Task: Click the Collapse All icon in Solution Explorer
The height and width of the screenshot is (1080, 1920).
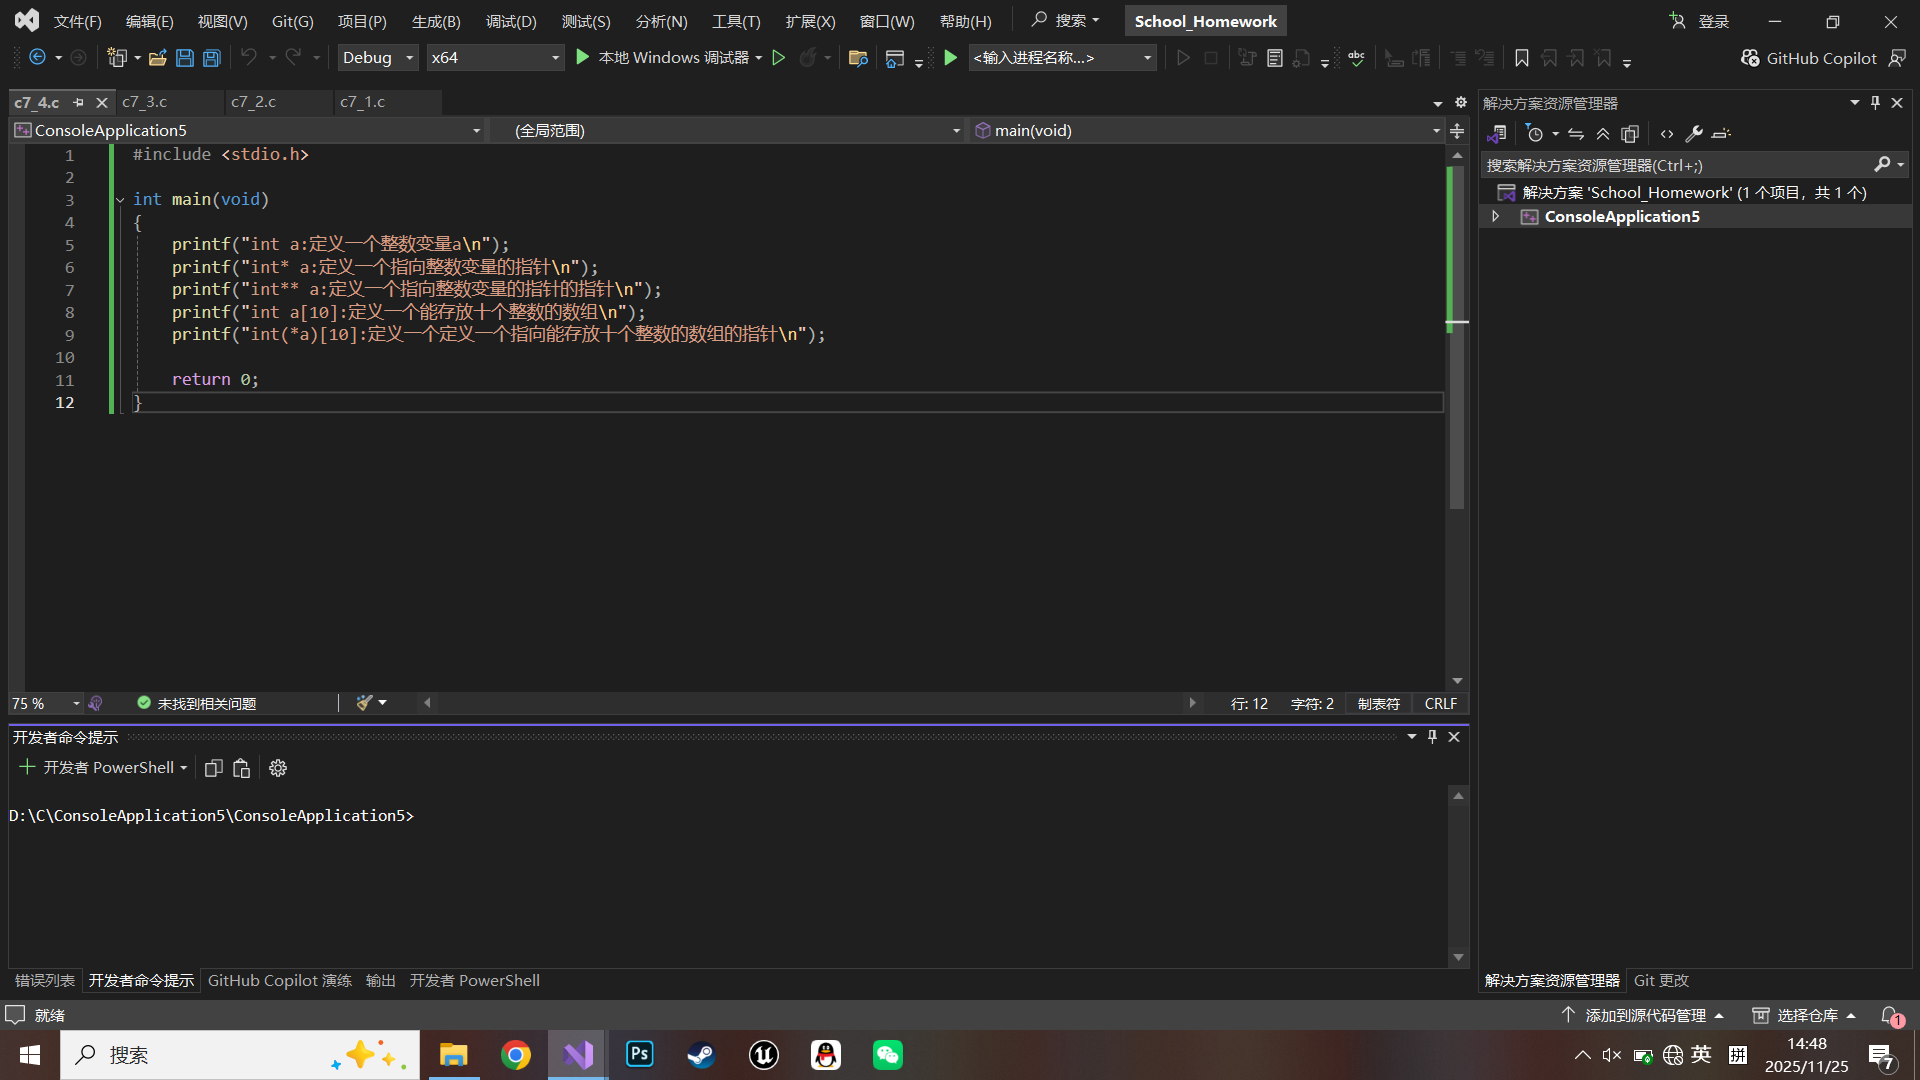Action: pos(1603,133)
